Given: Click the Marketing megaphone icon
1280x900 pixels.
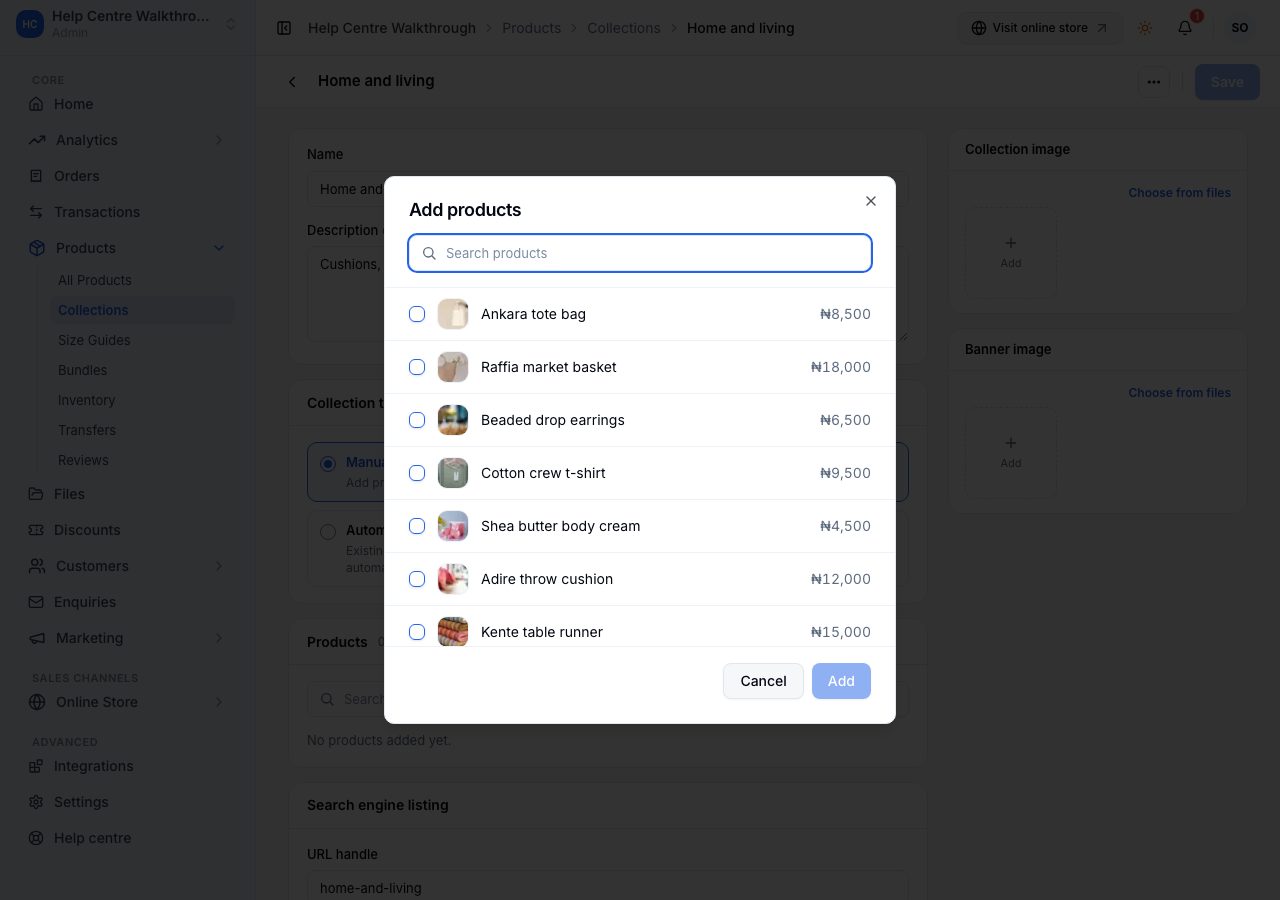Looking at the screenshot, I should pyautogui.click(x=37, y=638).
